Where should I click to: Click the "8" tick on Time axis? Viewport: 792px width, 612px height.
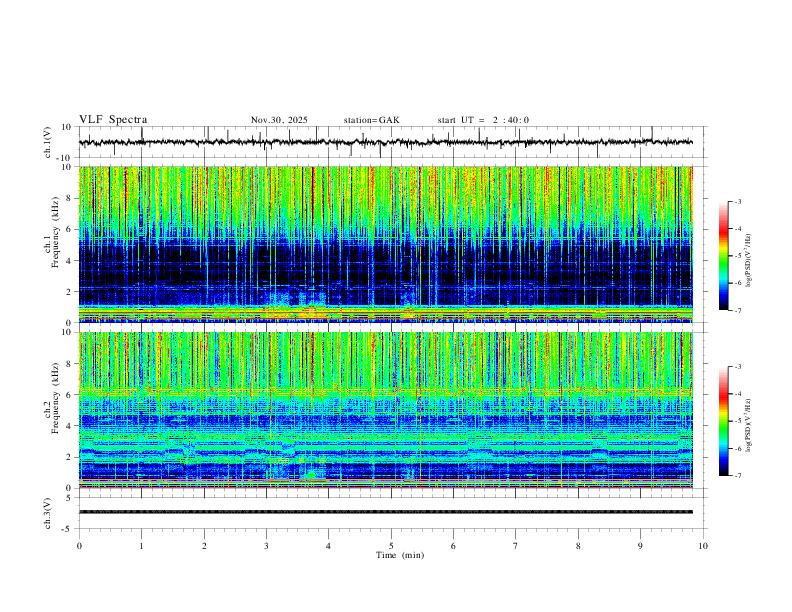(578, 546)
